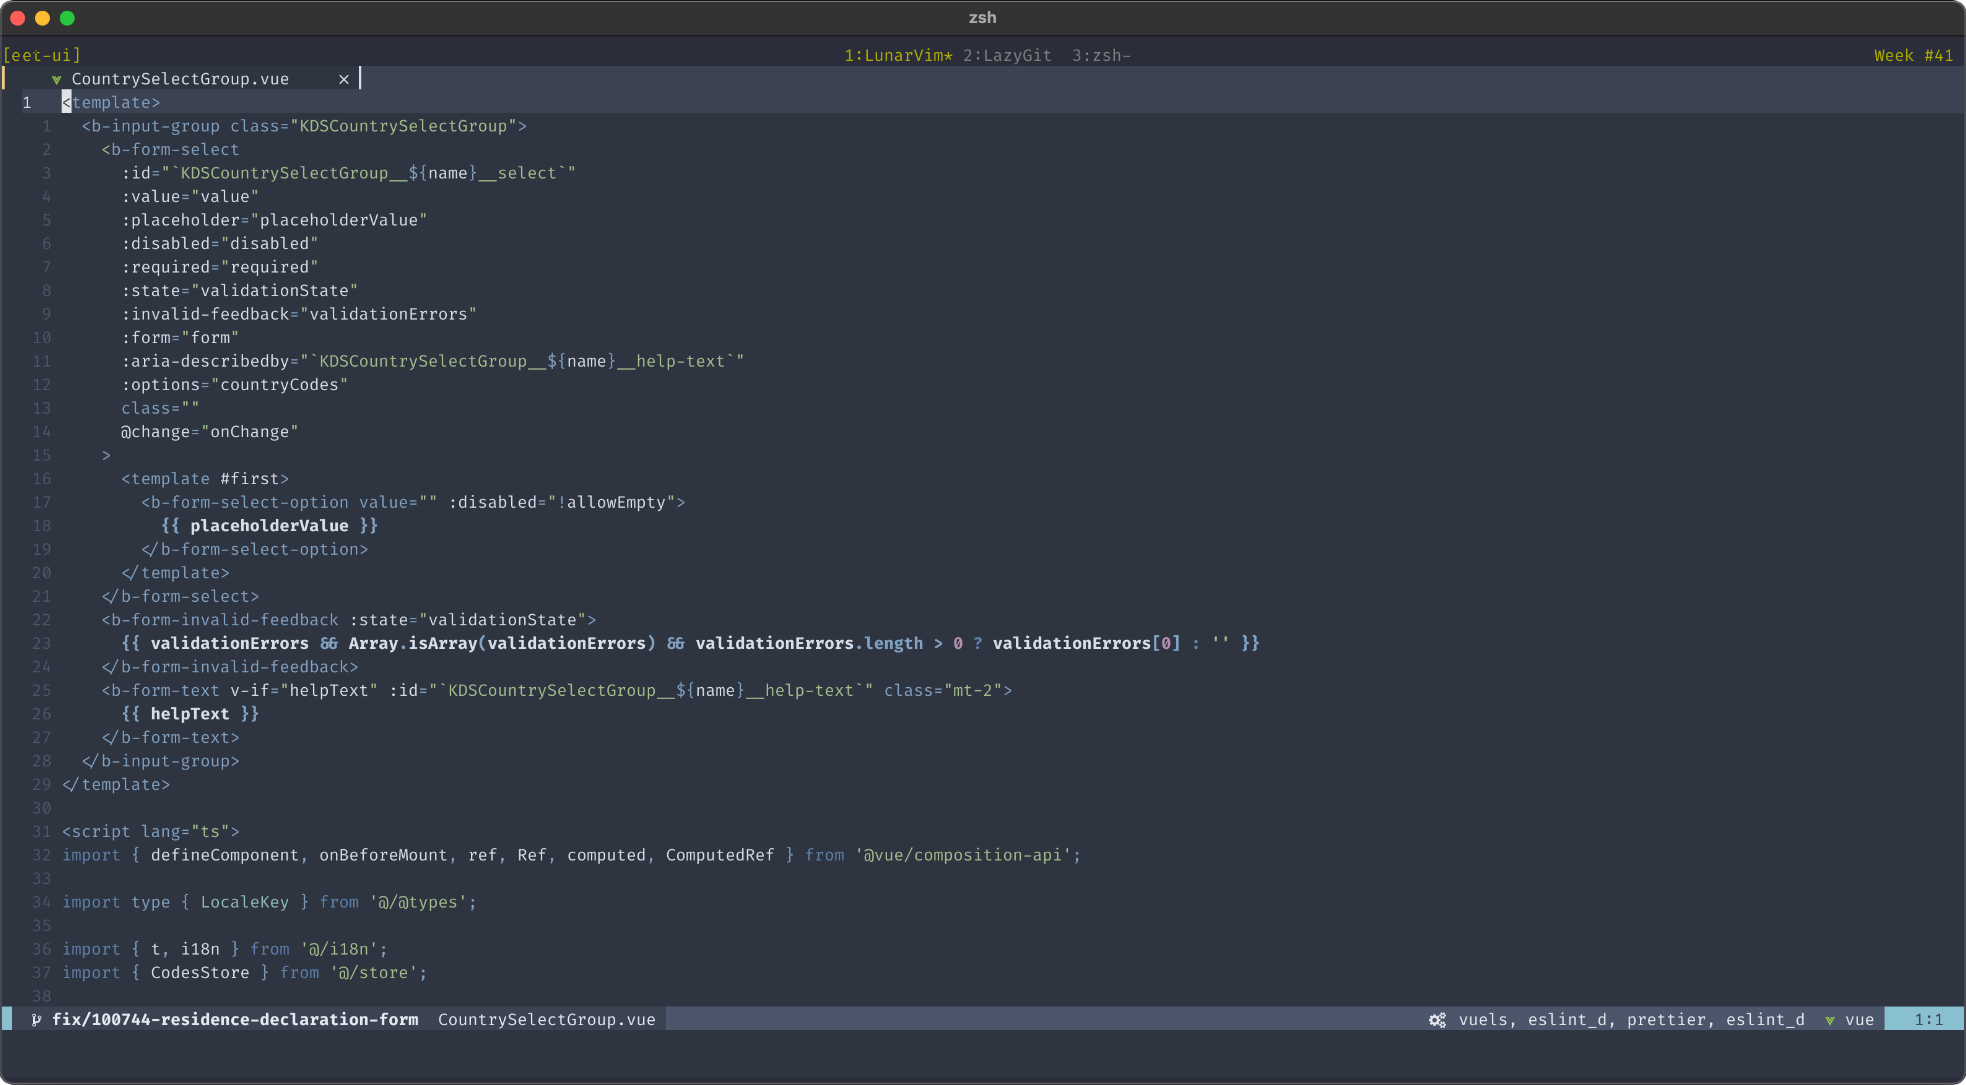Click the eet-ui tmux session name
Image resolution: width=1966 pixels, height=1085 pixels.
click(x=42, y=55)
